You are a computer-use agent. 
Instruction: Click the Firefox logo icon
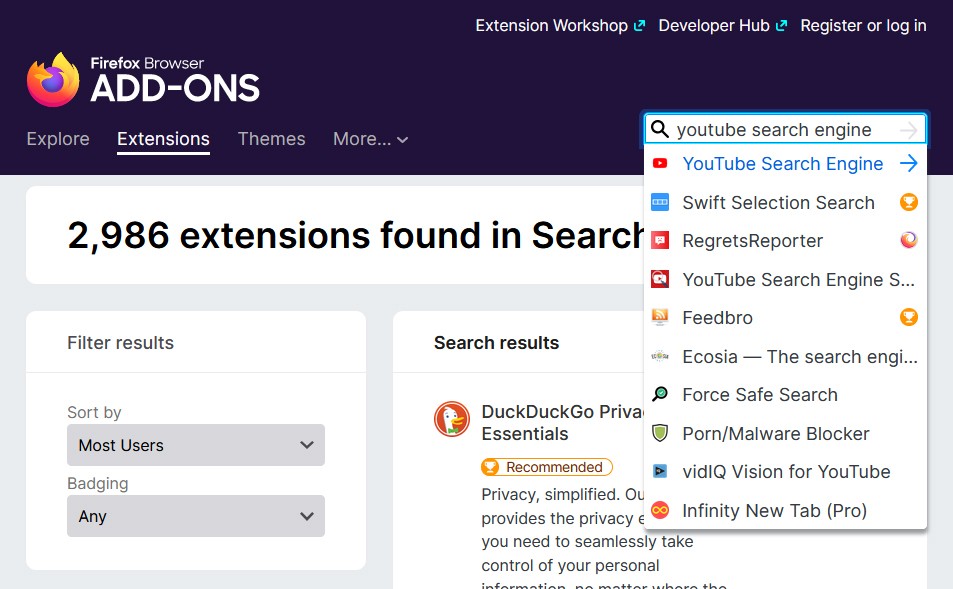(x=53, y=80)
